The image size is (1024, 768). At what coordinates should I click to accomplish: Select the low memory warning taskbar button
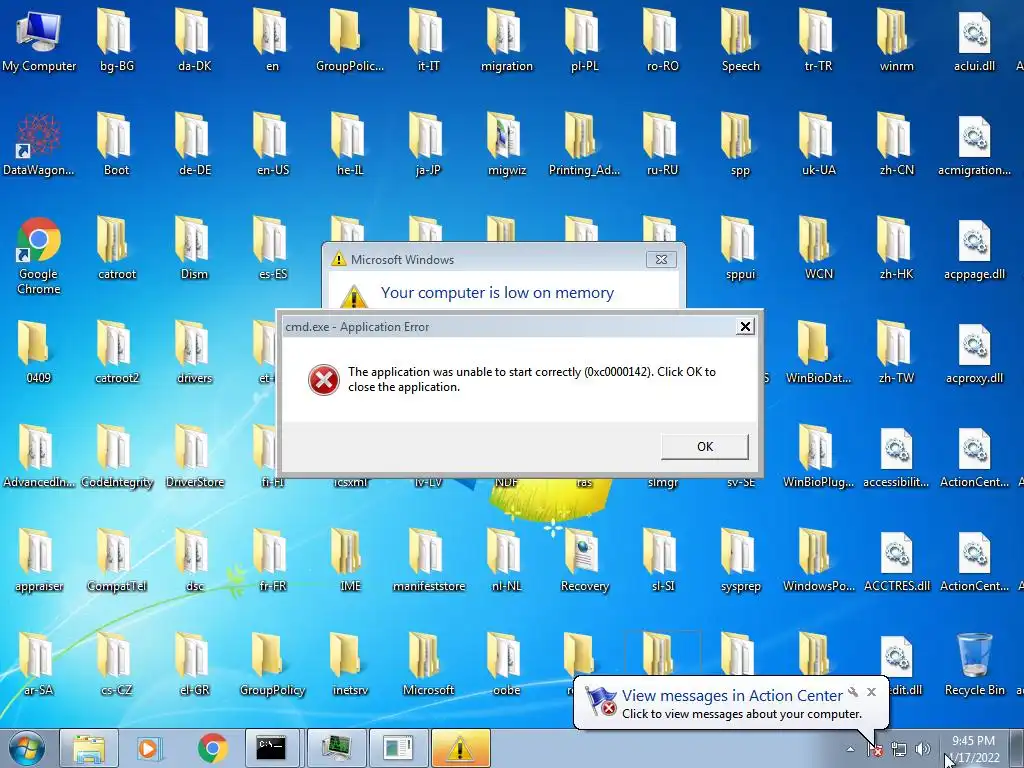(460, 748)
